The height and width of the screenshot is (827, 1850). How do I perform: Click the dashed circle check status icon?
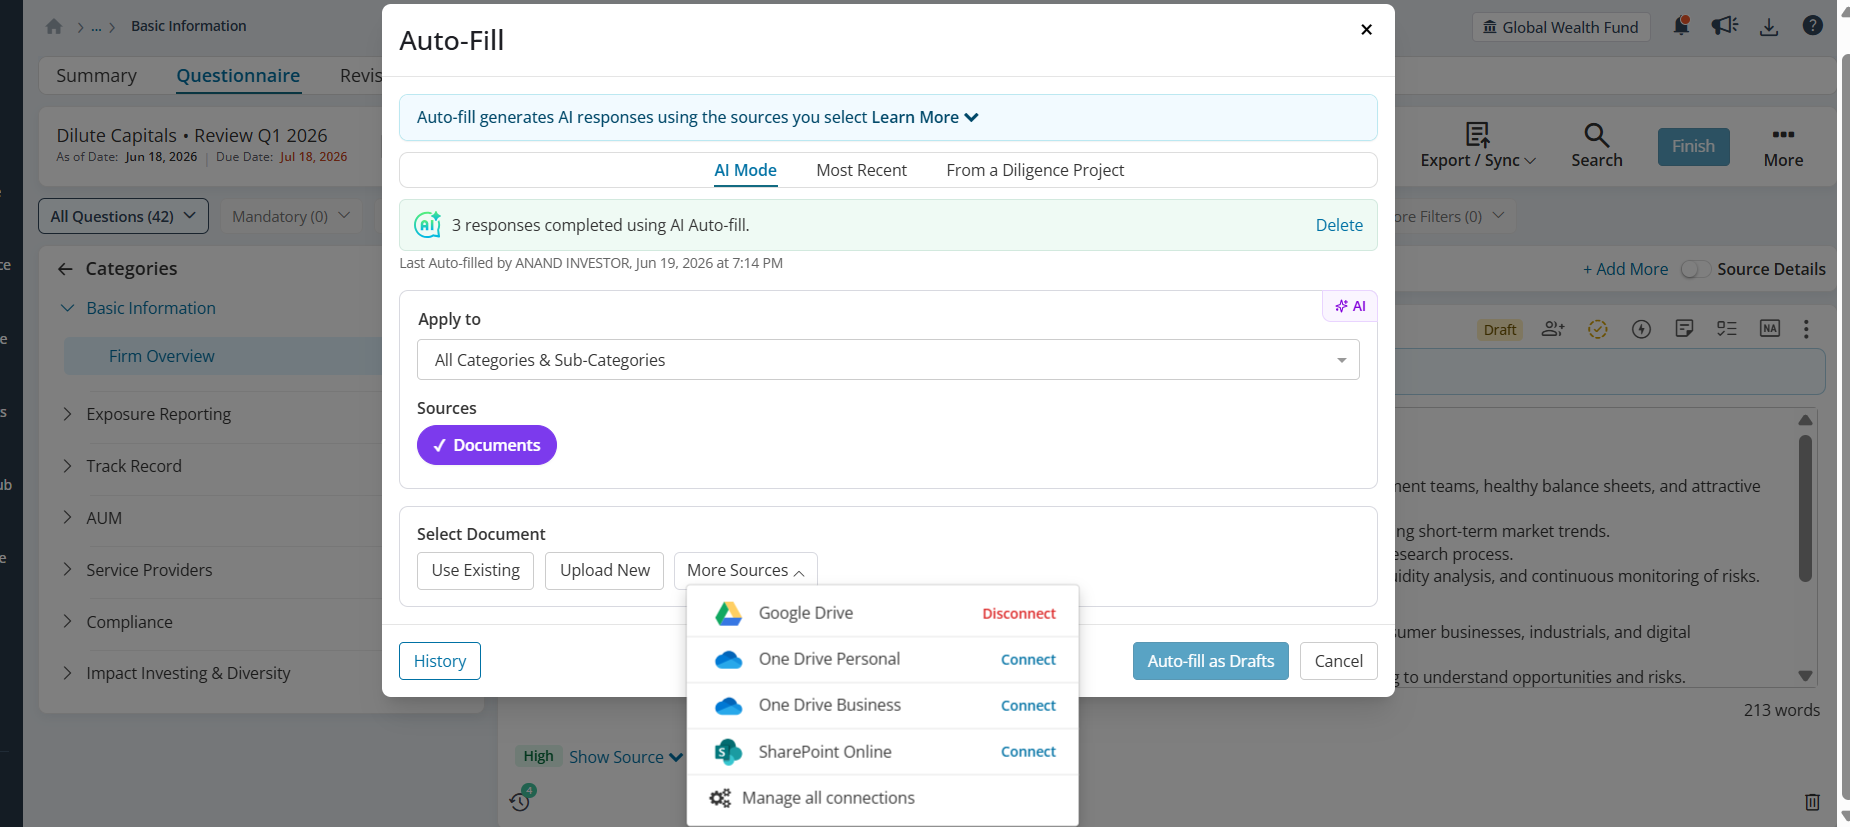1597,329
